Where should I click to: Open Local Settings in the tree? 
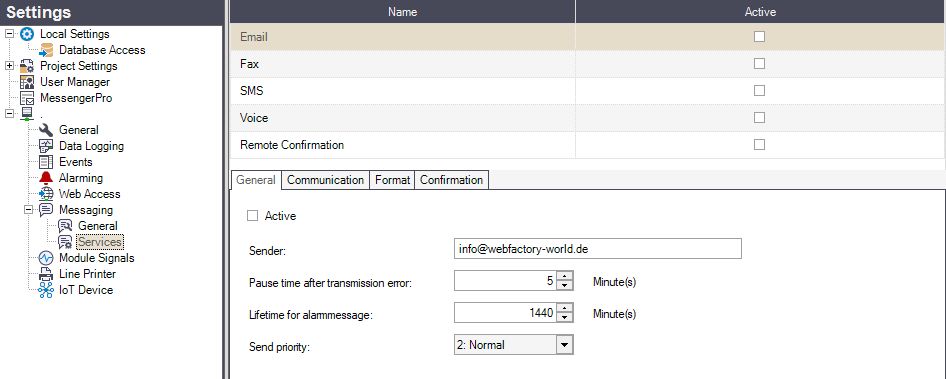click(x=75, y=34)
